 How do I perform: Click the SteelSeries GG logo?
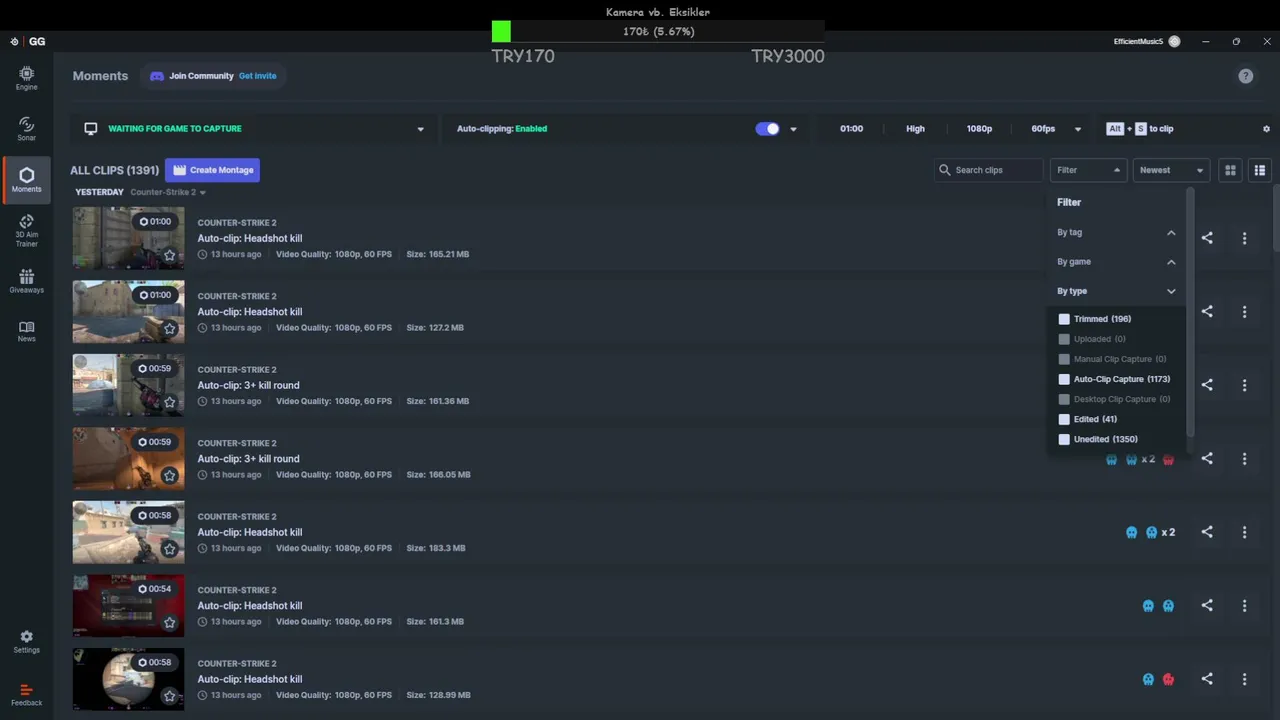pyautogui.click(x=28, y=41)
